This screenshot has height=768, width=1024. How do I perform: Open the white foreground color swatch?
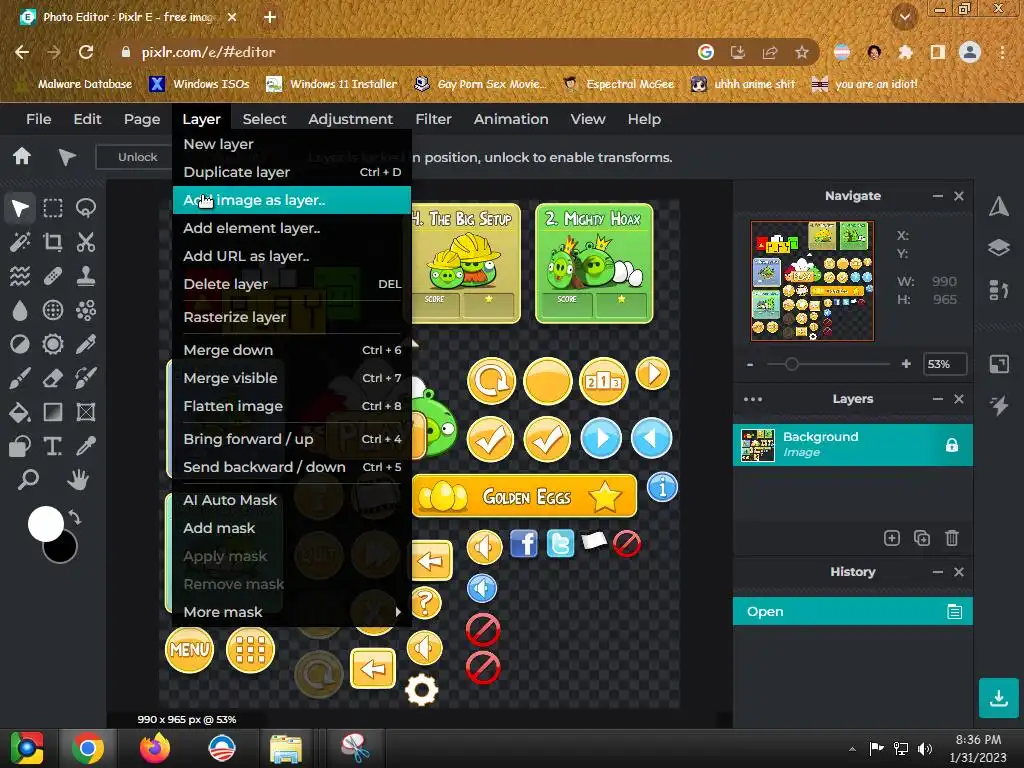pos(45,524)
